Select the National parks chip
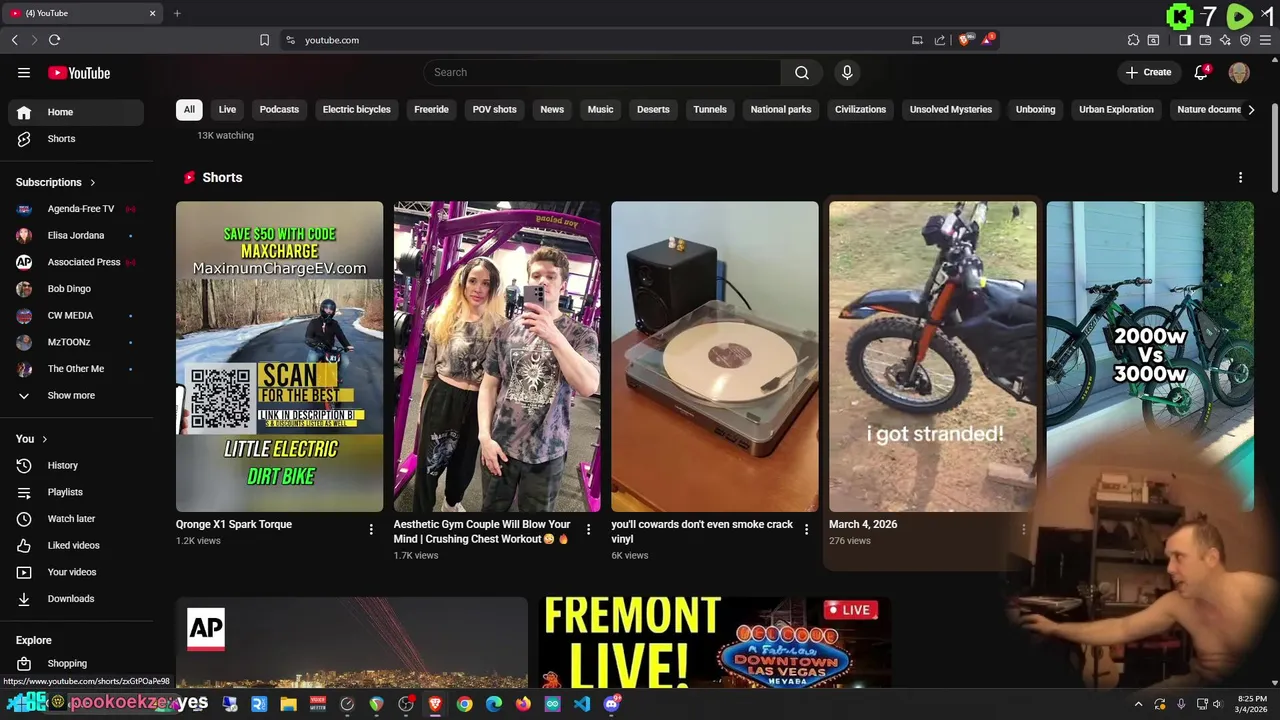This screenshot has width=1280, height=720. coord(781,109)
